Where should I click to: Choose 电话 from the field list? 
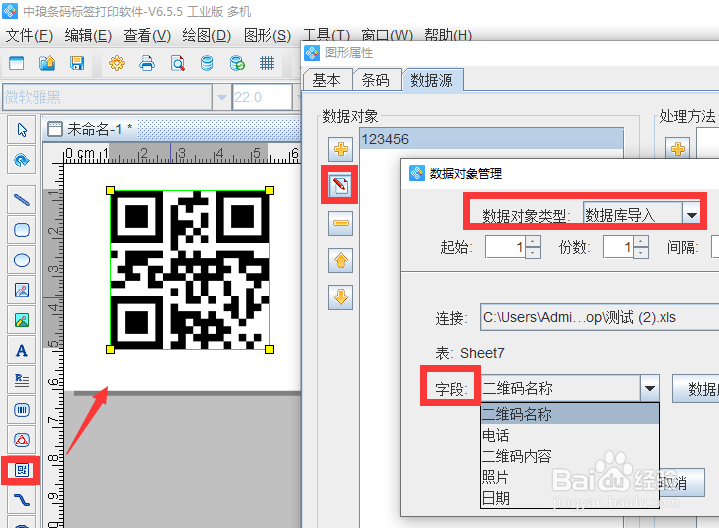pos(570,435)
